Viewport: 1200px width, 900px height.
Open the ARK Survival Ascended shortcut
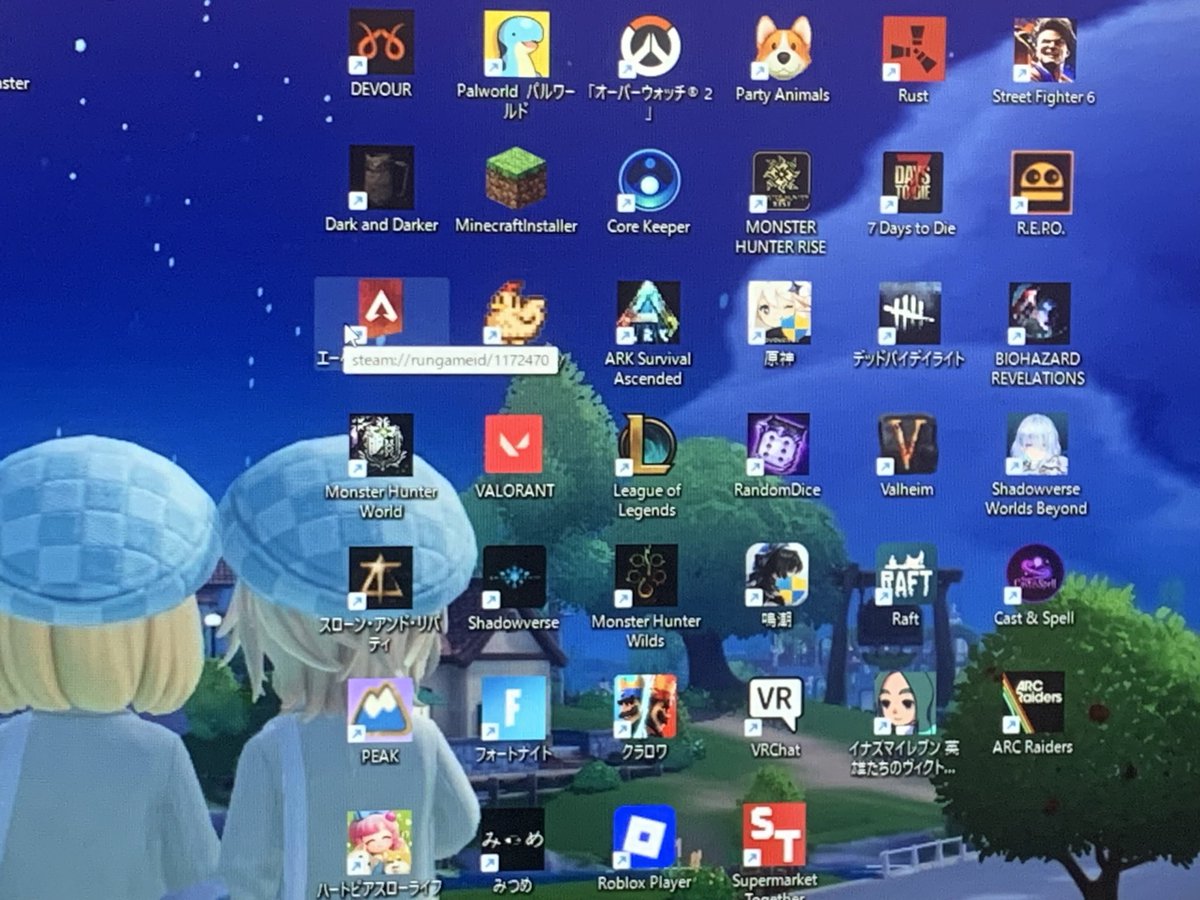648,313
